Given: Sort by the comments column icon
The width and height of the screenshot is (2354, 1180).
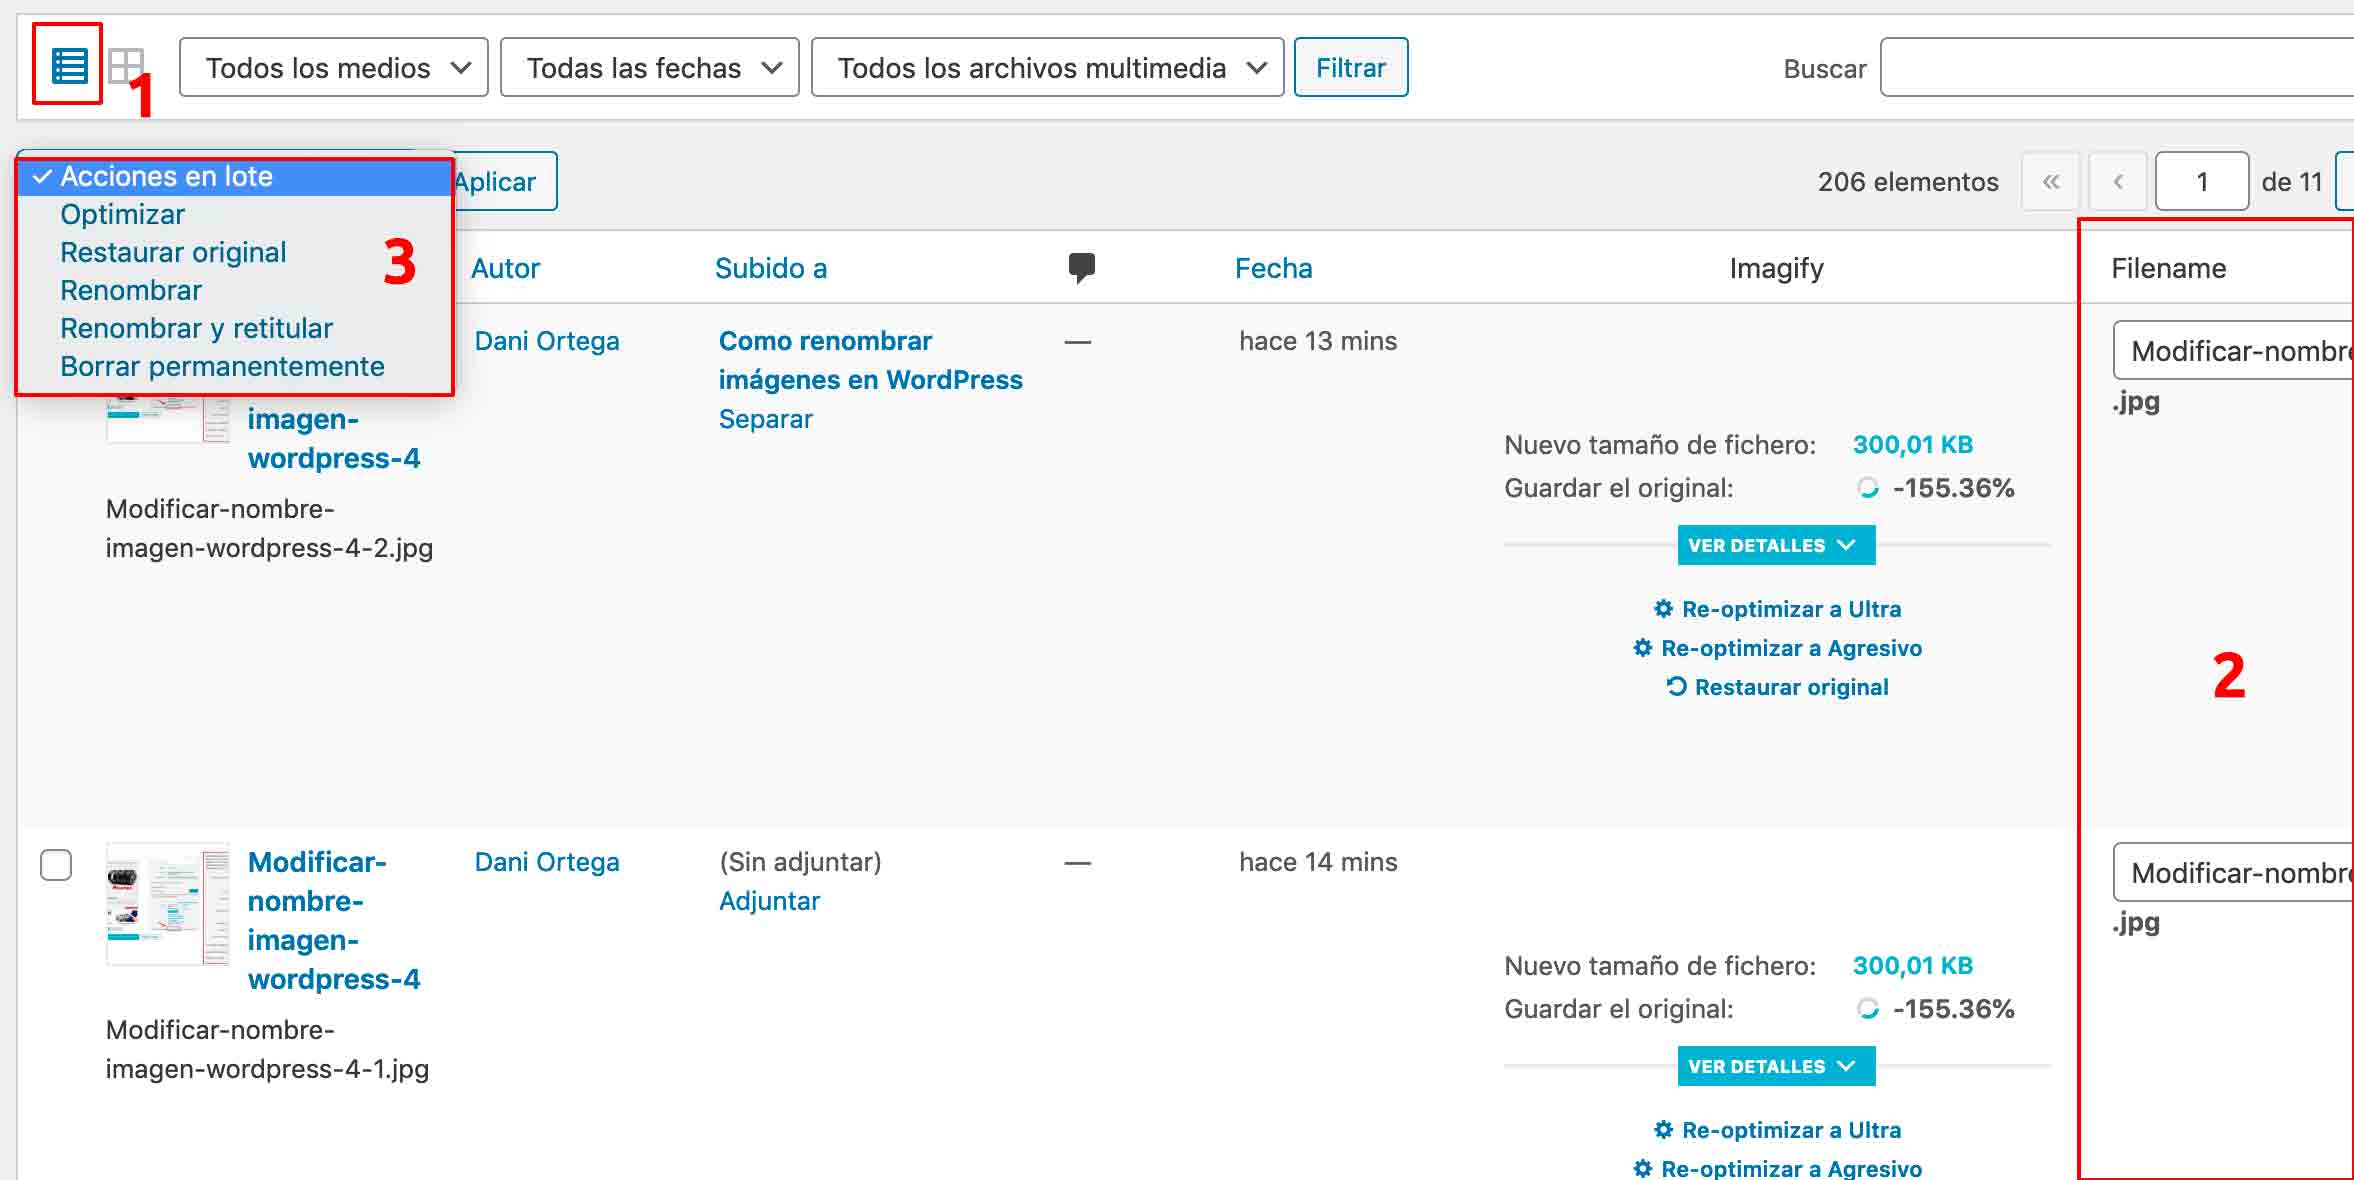Looking at the screenshot, I should coord(1079,267).
